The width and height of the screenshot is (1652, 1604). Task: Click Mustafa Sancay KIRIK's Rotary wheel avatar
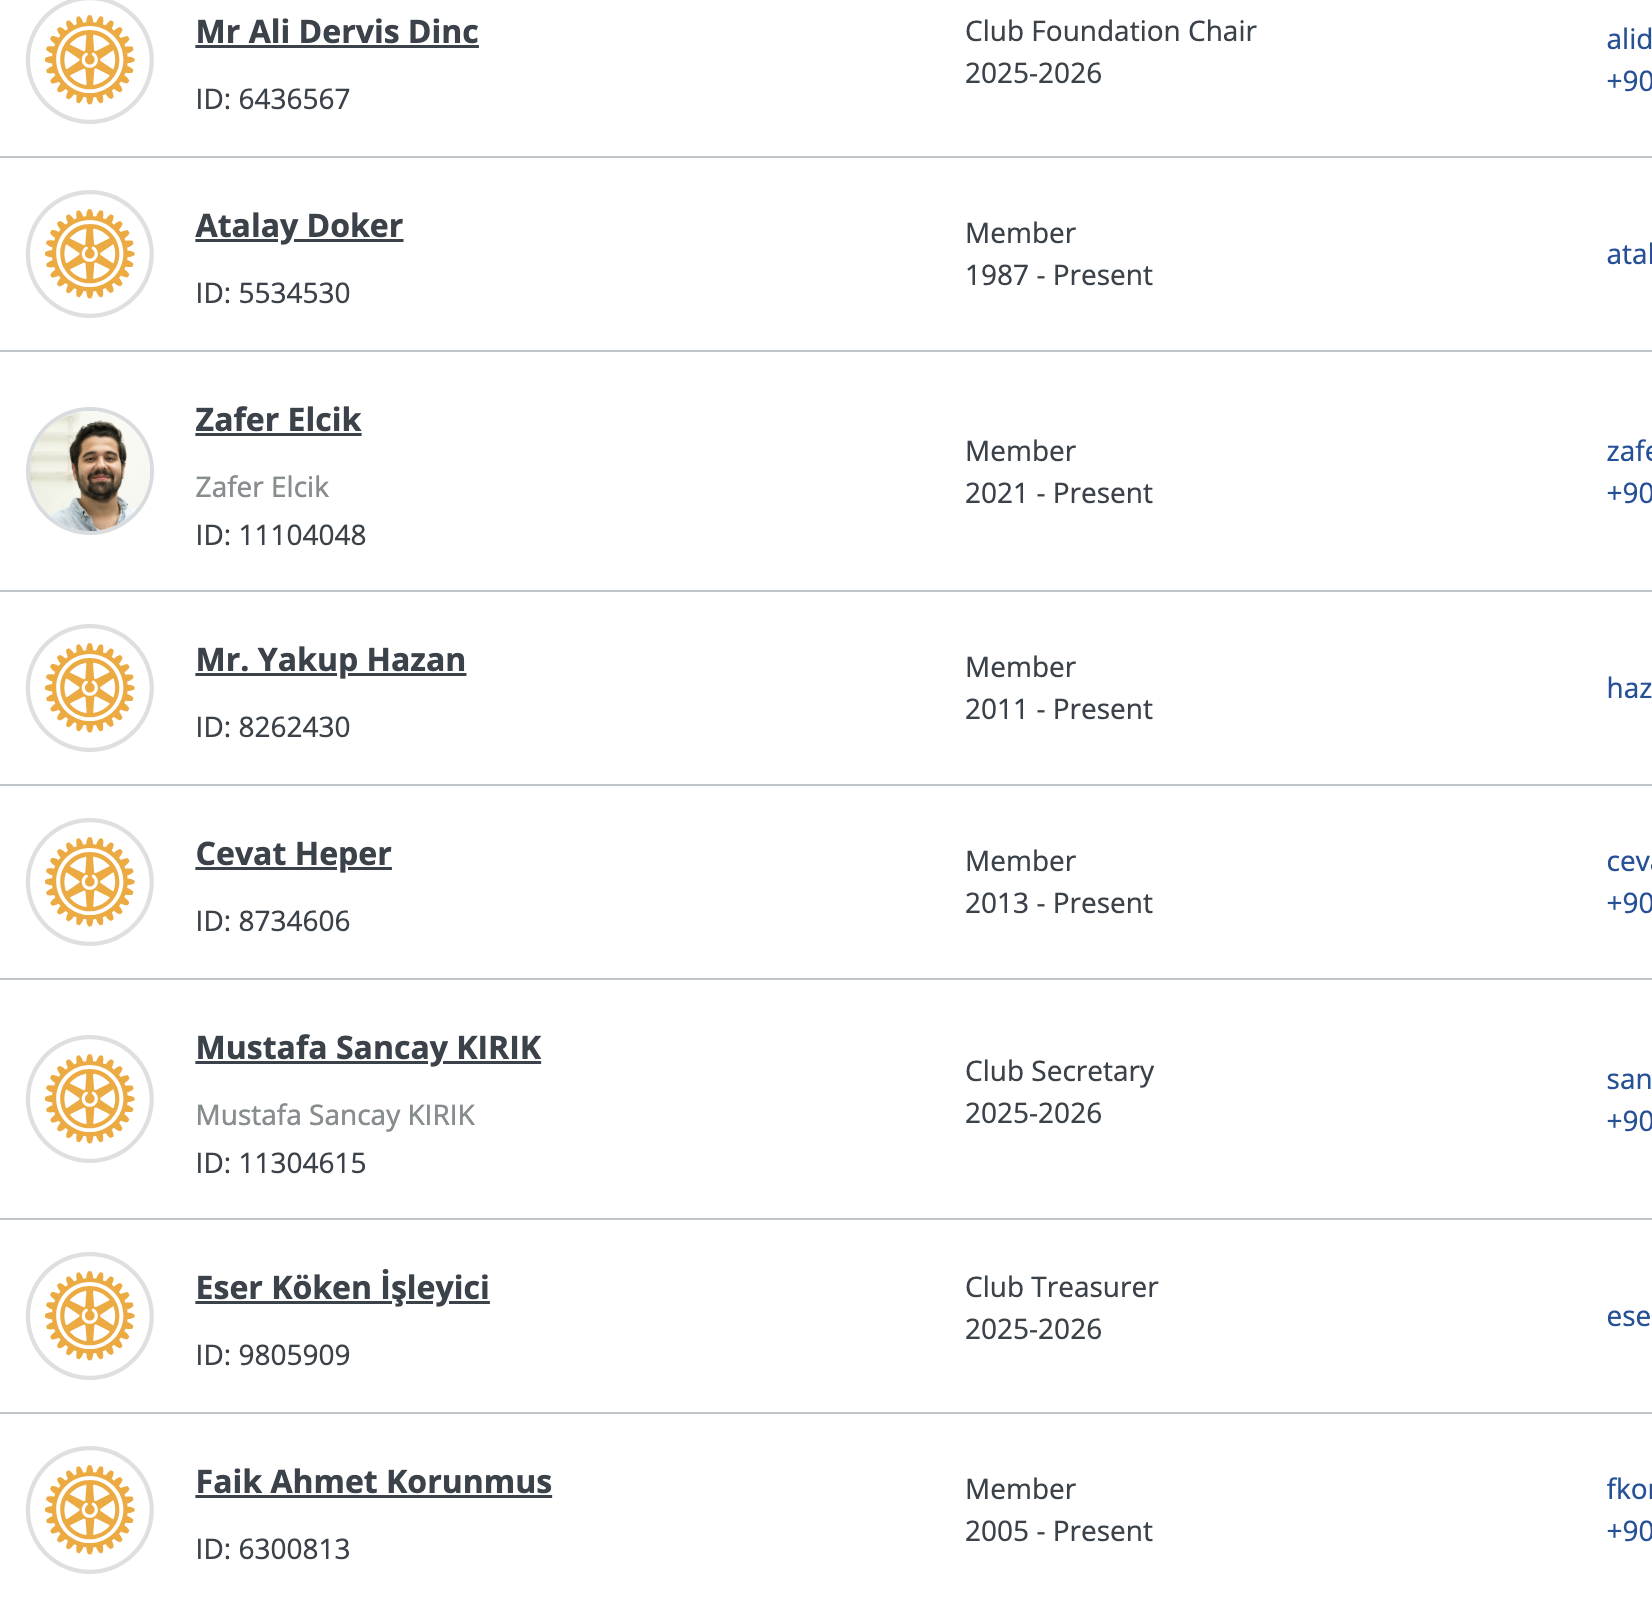pos(90,1099)
